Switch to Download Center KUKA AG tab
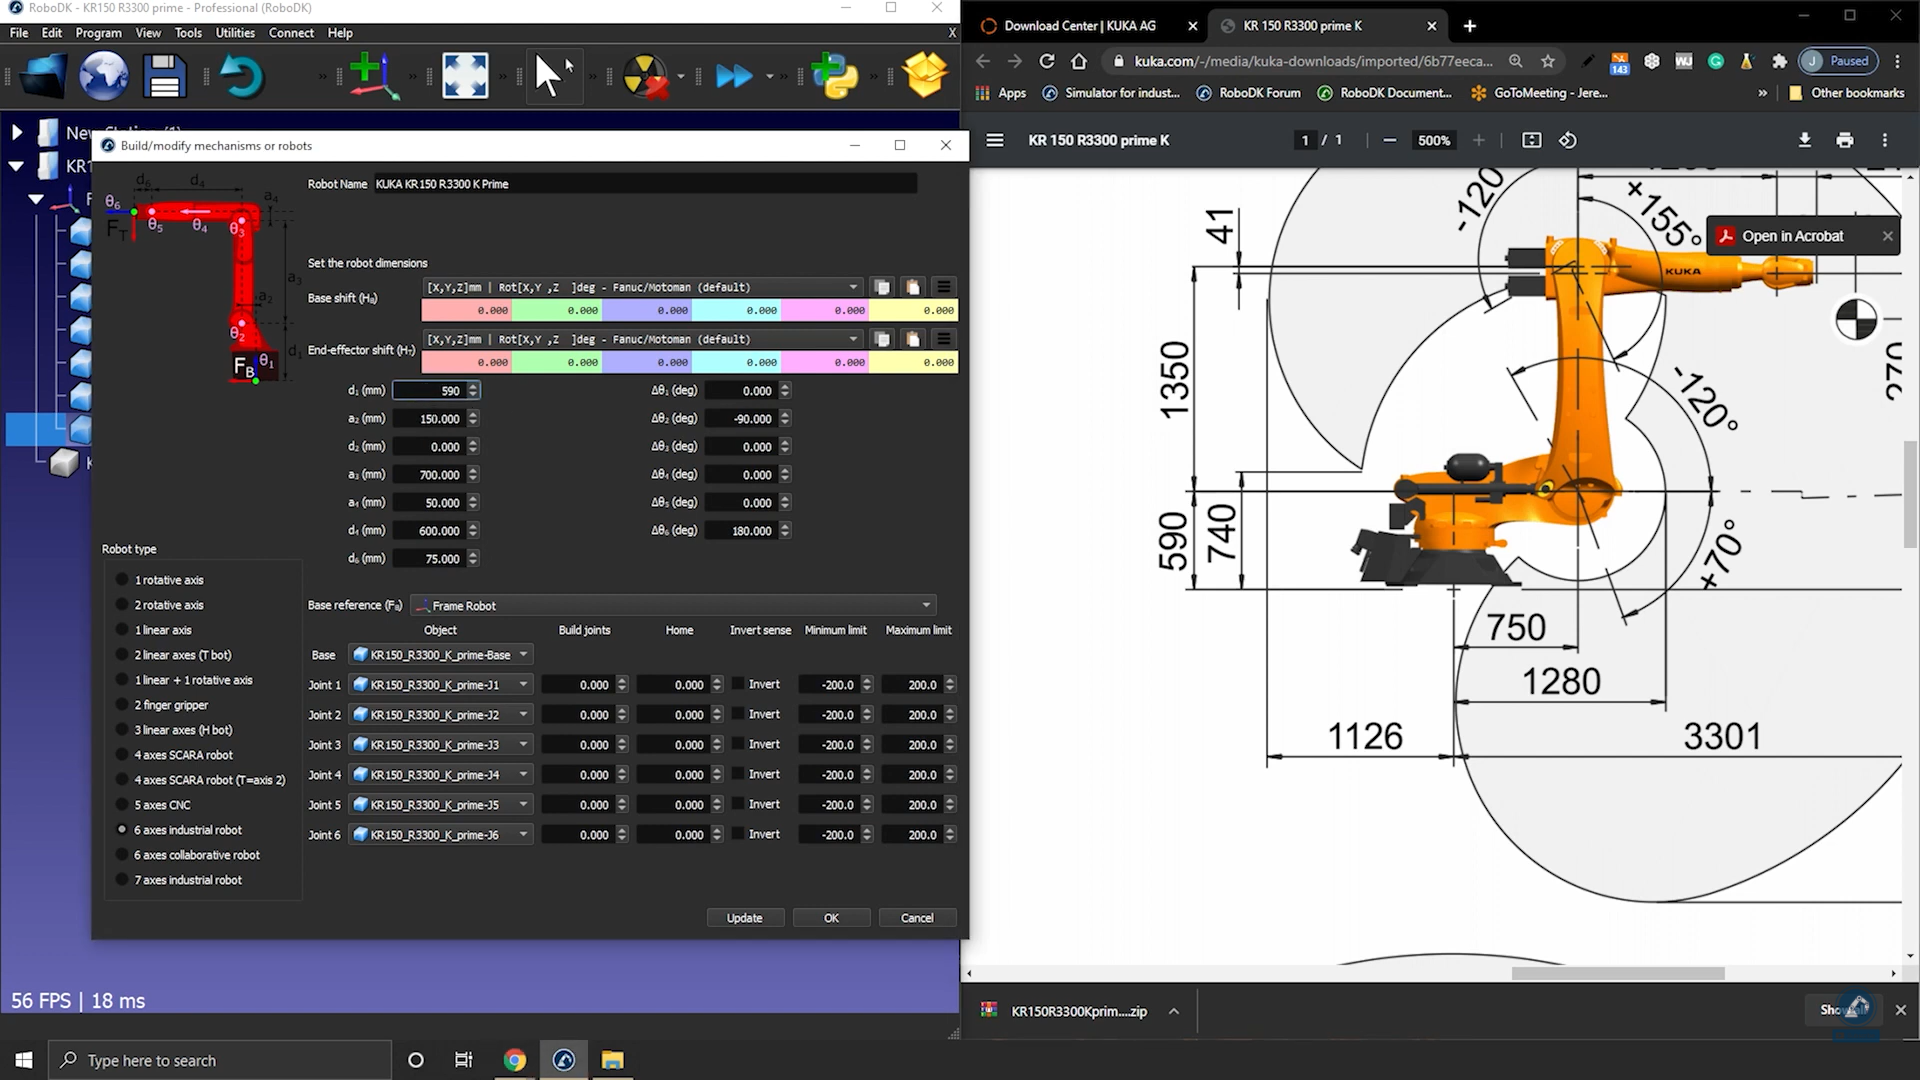This screenshot has height=1080, width=1920. coord(1079,26)
